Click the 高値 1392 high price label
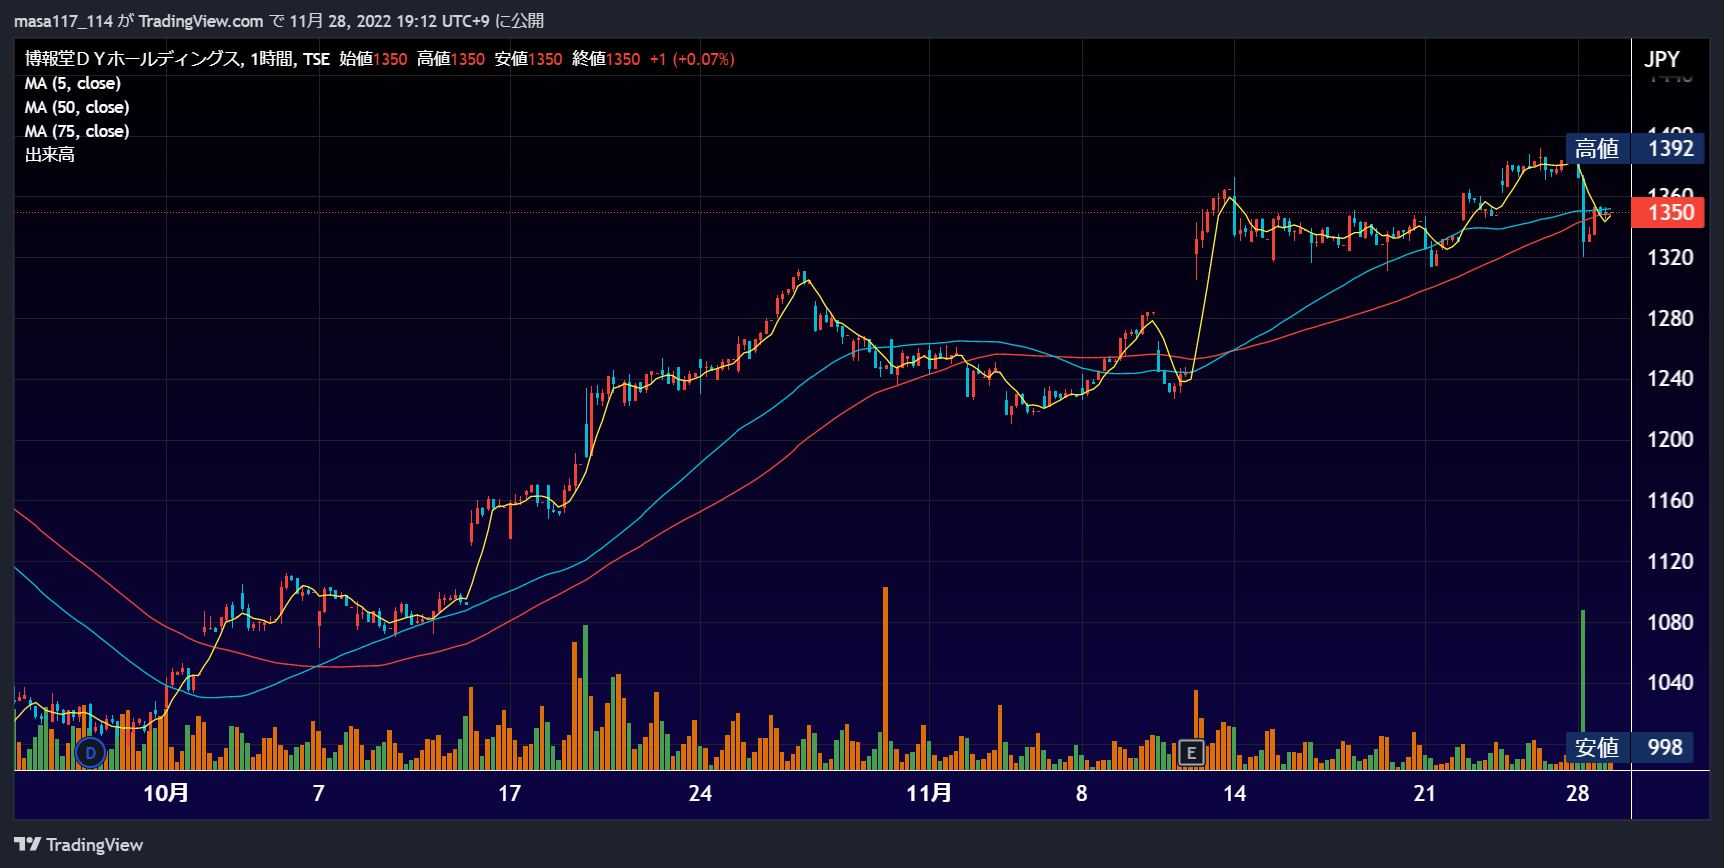Viewport: 1724px width, 868px height. (x=1634, y=149)
